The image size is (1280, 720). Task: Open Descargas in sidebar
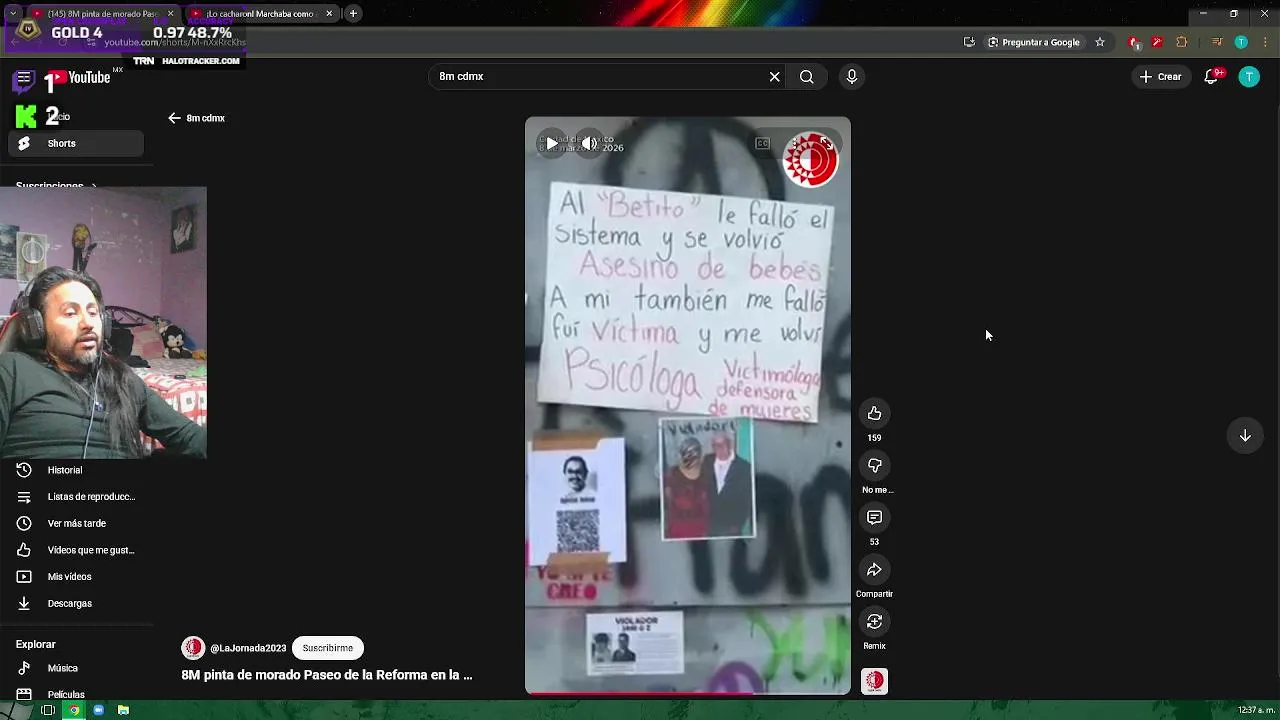click(x=76, y=604)
